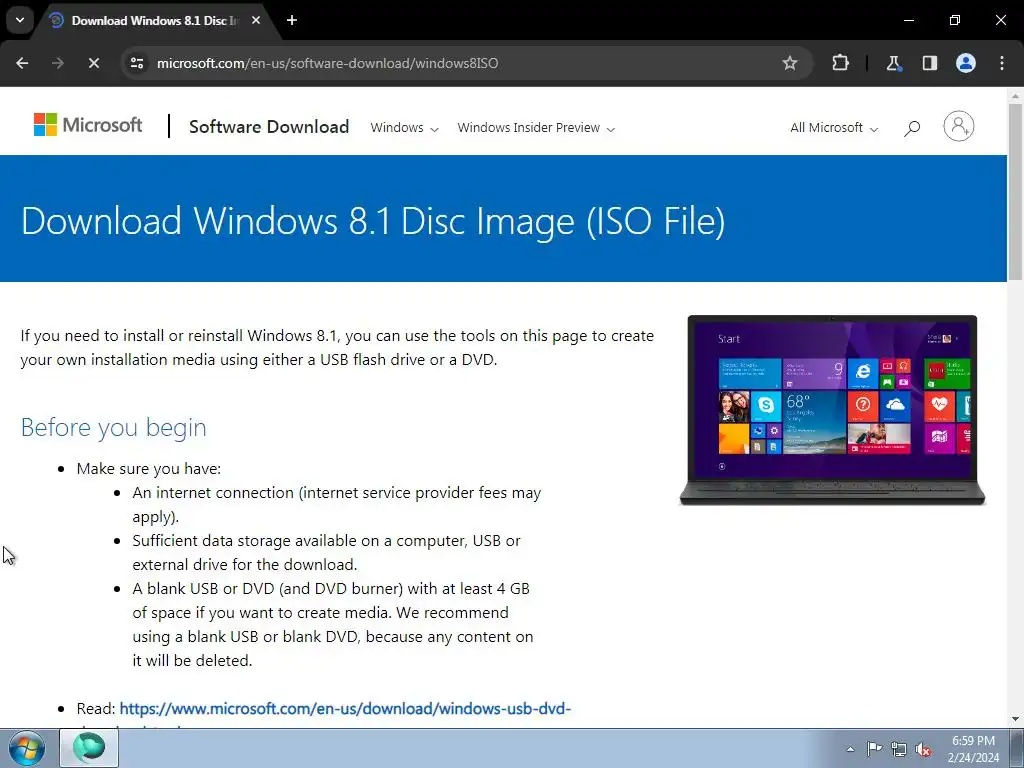Open the network tray icon
Viewport: 1024px width, 768px height.
tap(899, 749)
